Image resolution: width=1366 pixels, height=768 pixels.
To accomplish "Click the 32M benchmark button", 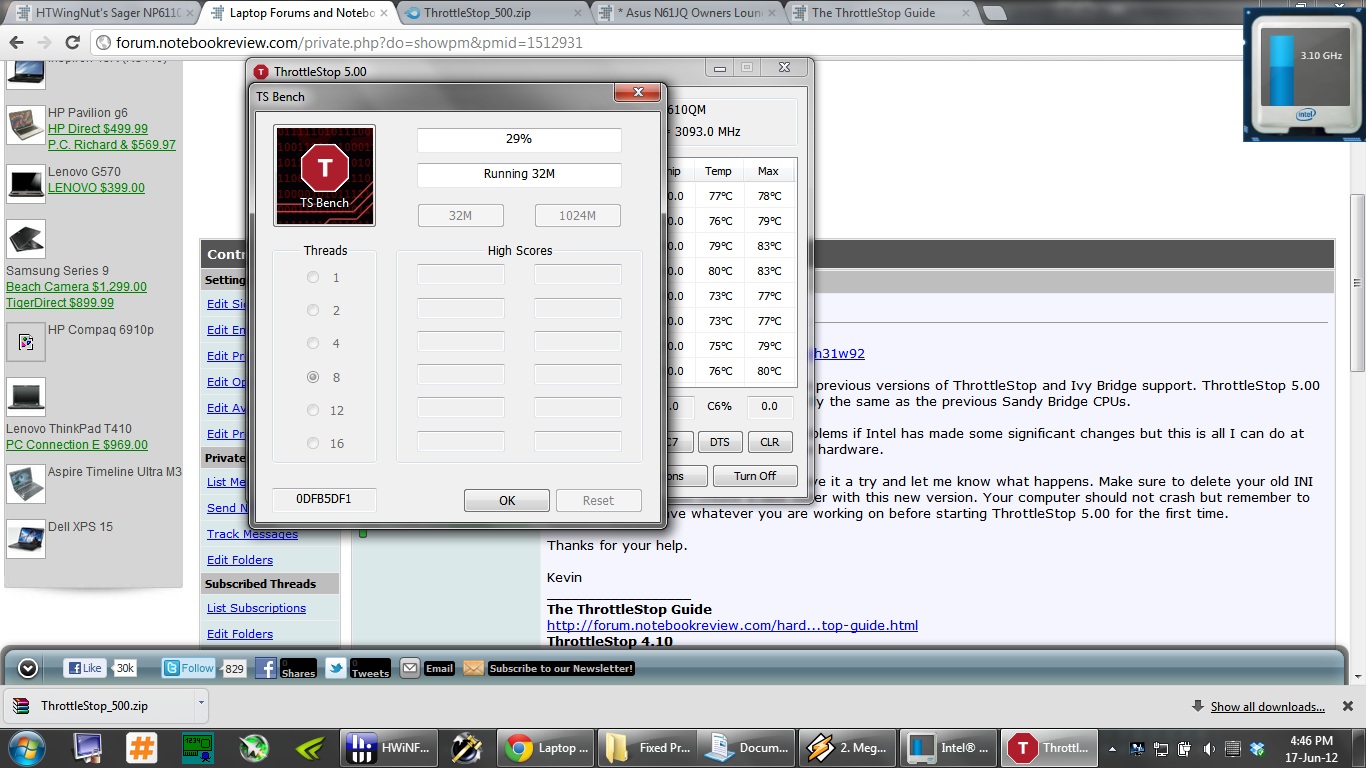I will click(460, 215).
